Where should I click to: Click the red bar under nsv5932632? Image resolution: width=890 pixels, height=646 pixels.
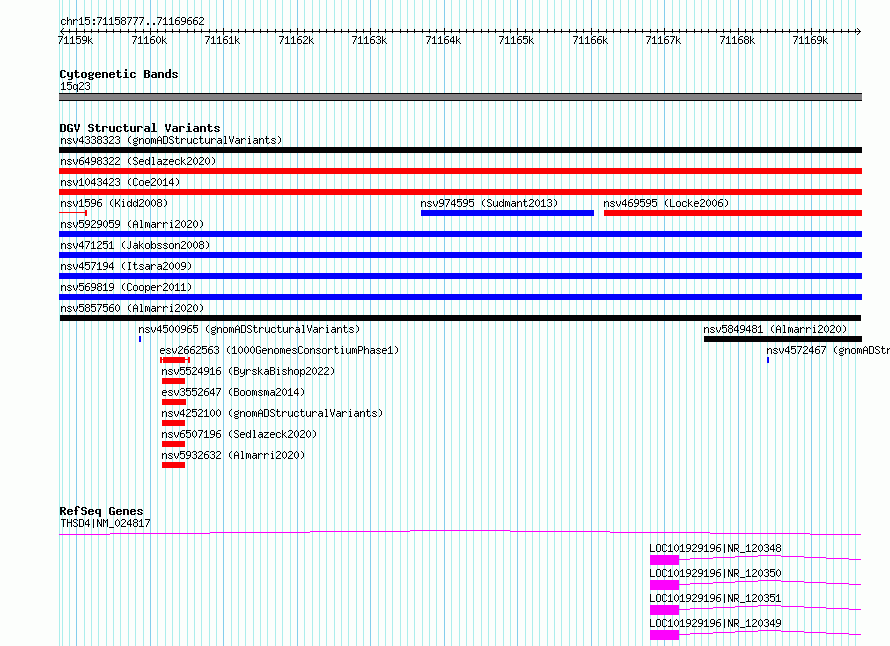point(174,465)
